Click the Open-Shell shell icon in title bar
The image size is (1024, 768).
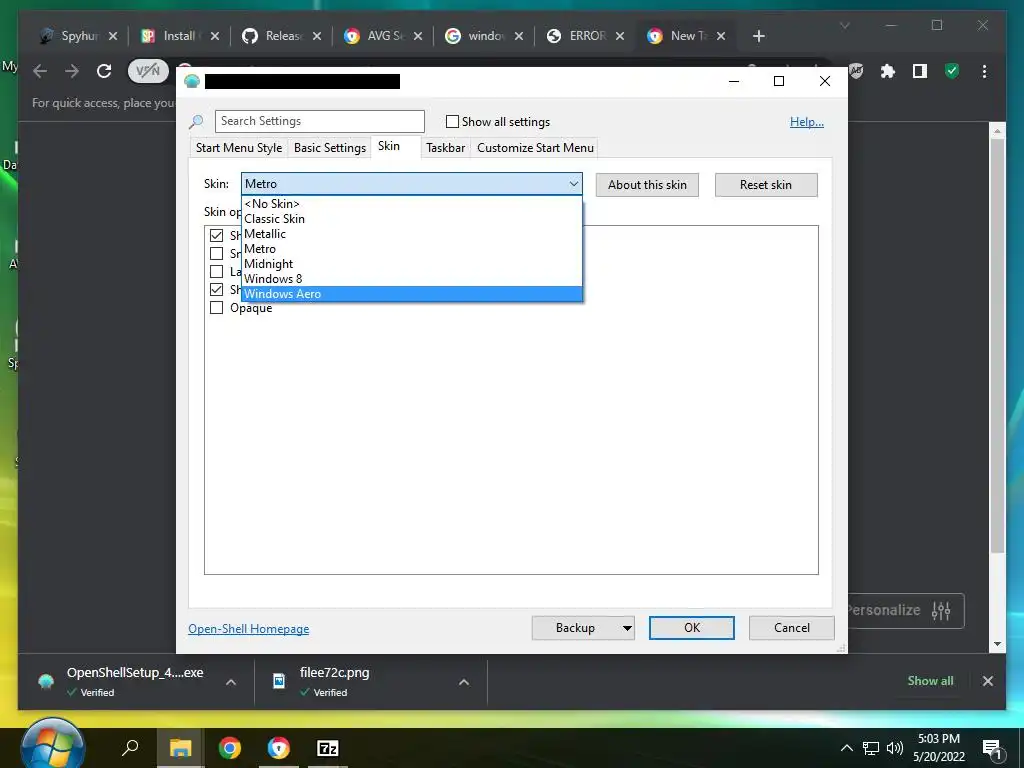[192, 81]
